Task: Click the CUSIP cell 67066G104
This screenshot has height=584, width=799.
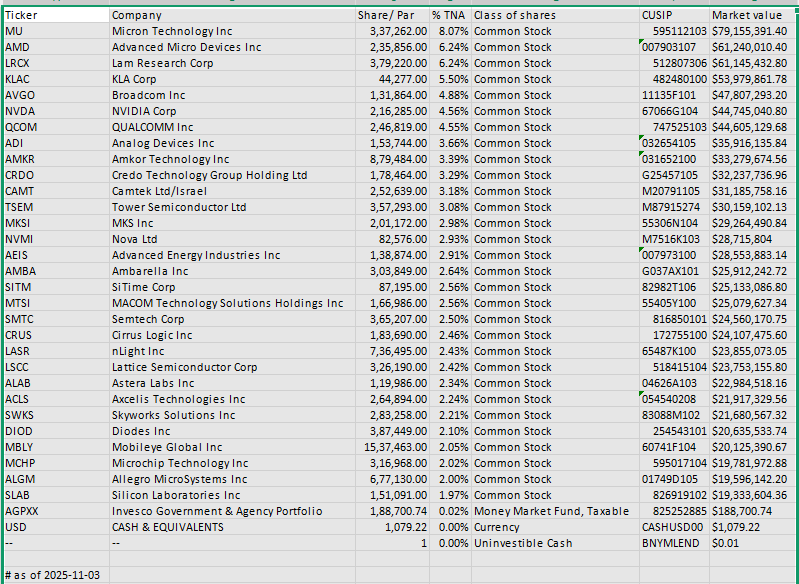Action: point(673,111)
